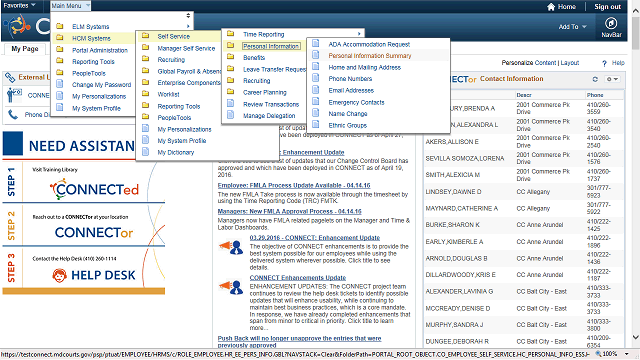Click the HCM Systems folder icon
Screen dimensions: 640x360
60,38
